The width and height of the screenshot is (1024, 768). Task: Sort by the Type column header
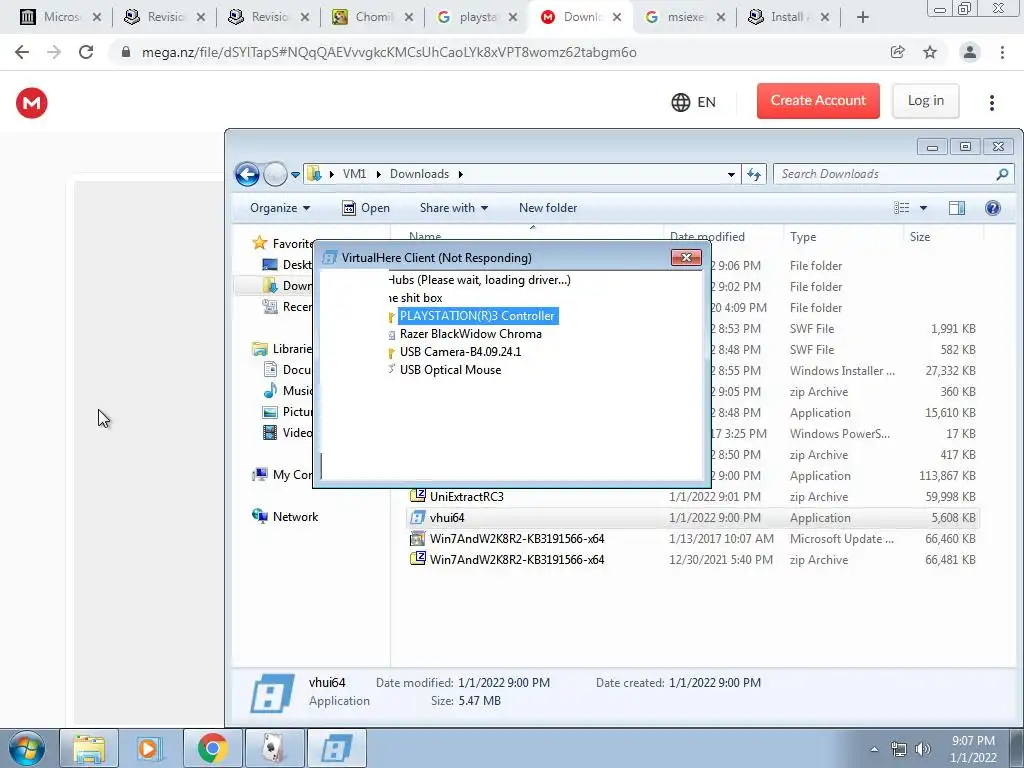coord(843,236)
